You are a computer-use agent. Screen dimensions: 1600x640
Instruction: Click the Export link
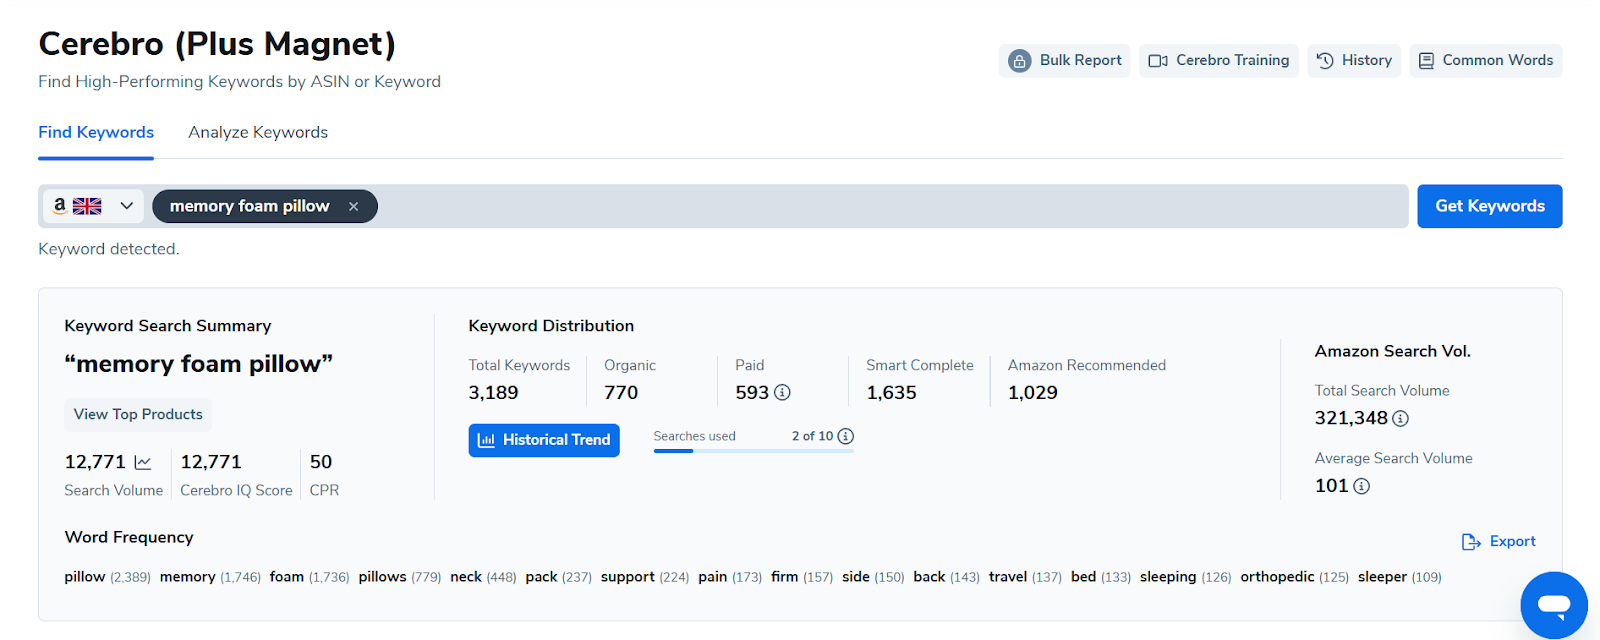(1499, 541)
